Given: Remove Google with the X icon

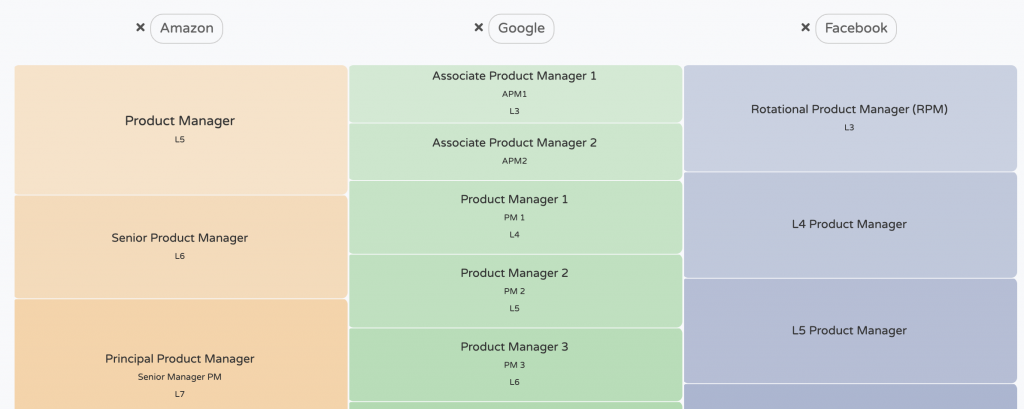Looking at the screenshot, I should pos(479,28).
